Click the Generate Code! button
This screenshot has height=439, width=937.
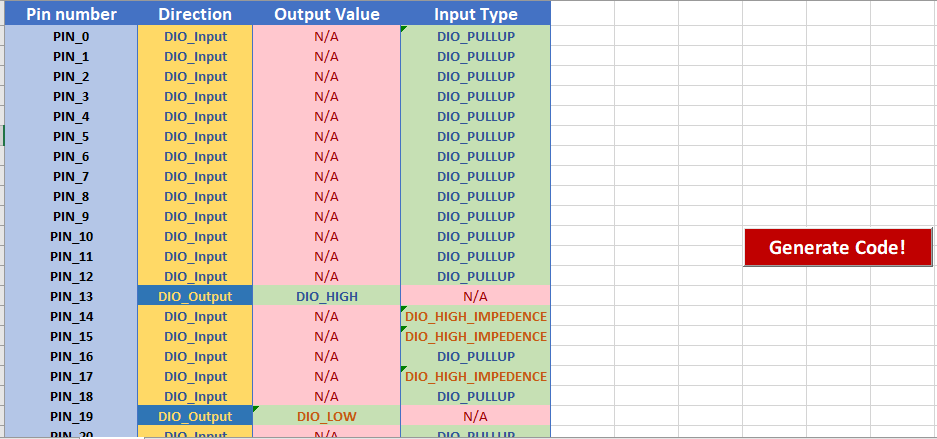pyautogui.click(x=837, y=247)
